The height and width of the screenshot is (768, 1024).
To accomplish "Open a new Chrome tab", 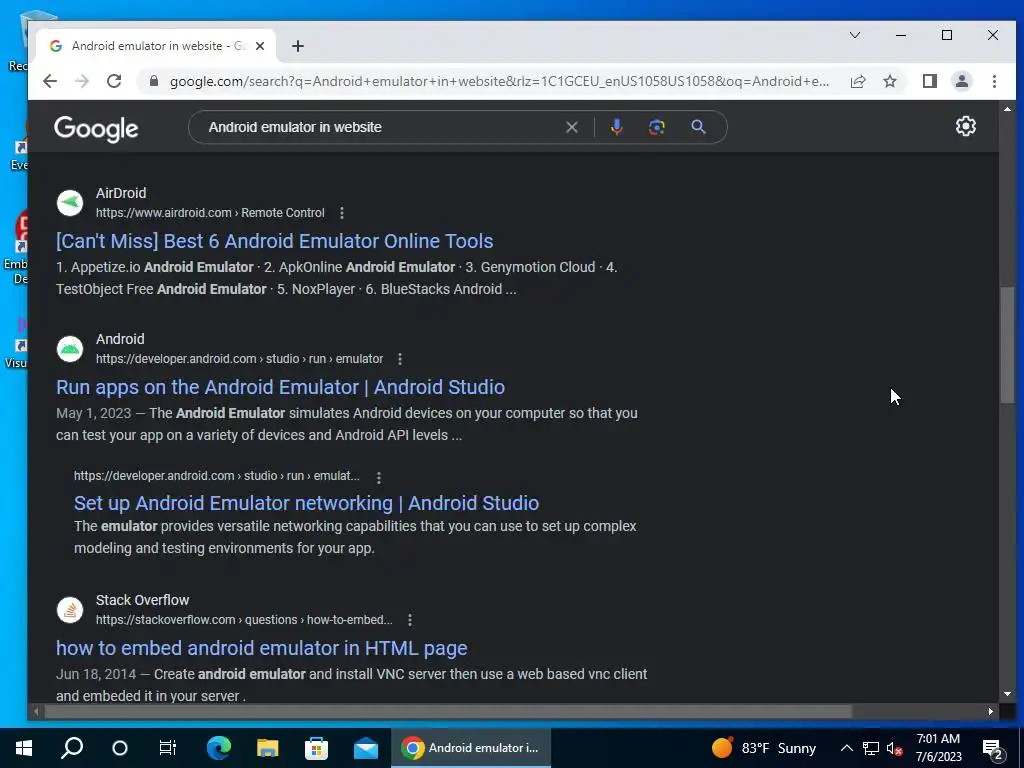I will click(298, 46).
